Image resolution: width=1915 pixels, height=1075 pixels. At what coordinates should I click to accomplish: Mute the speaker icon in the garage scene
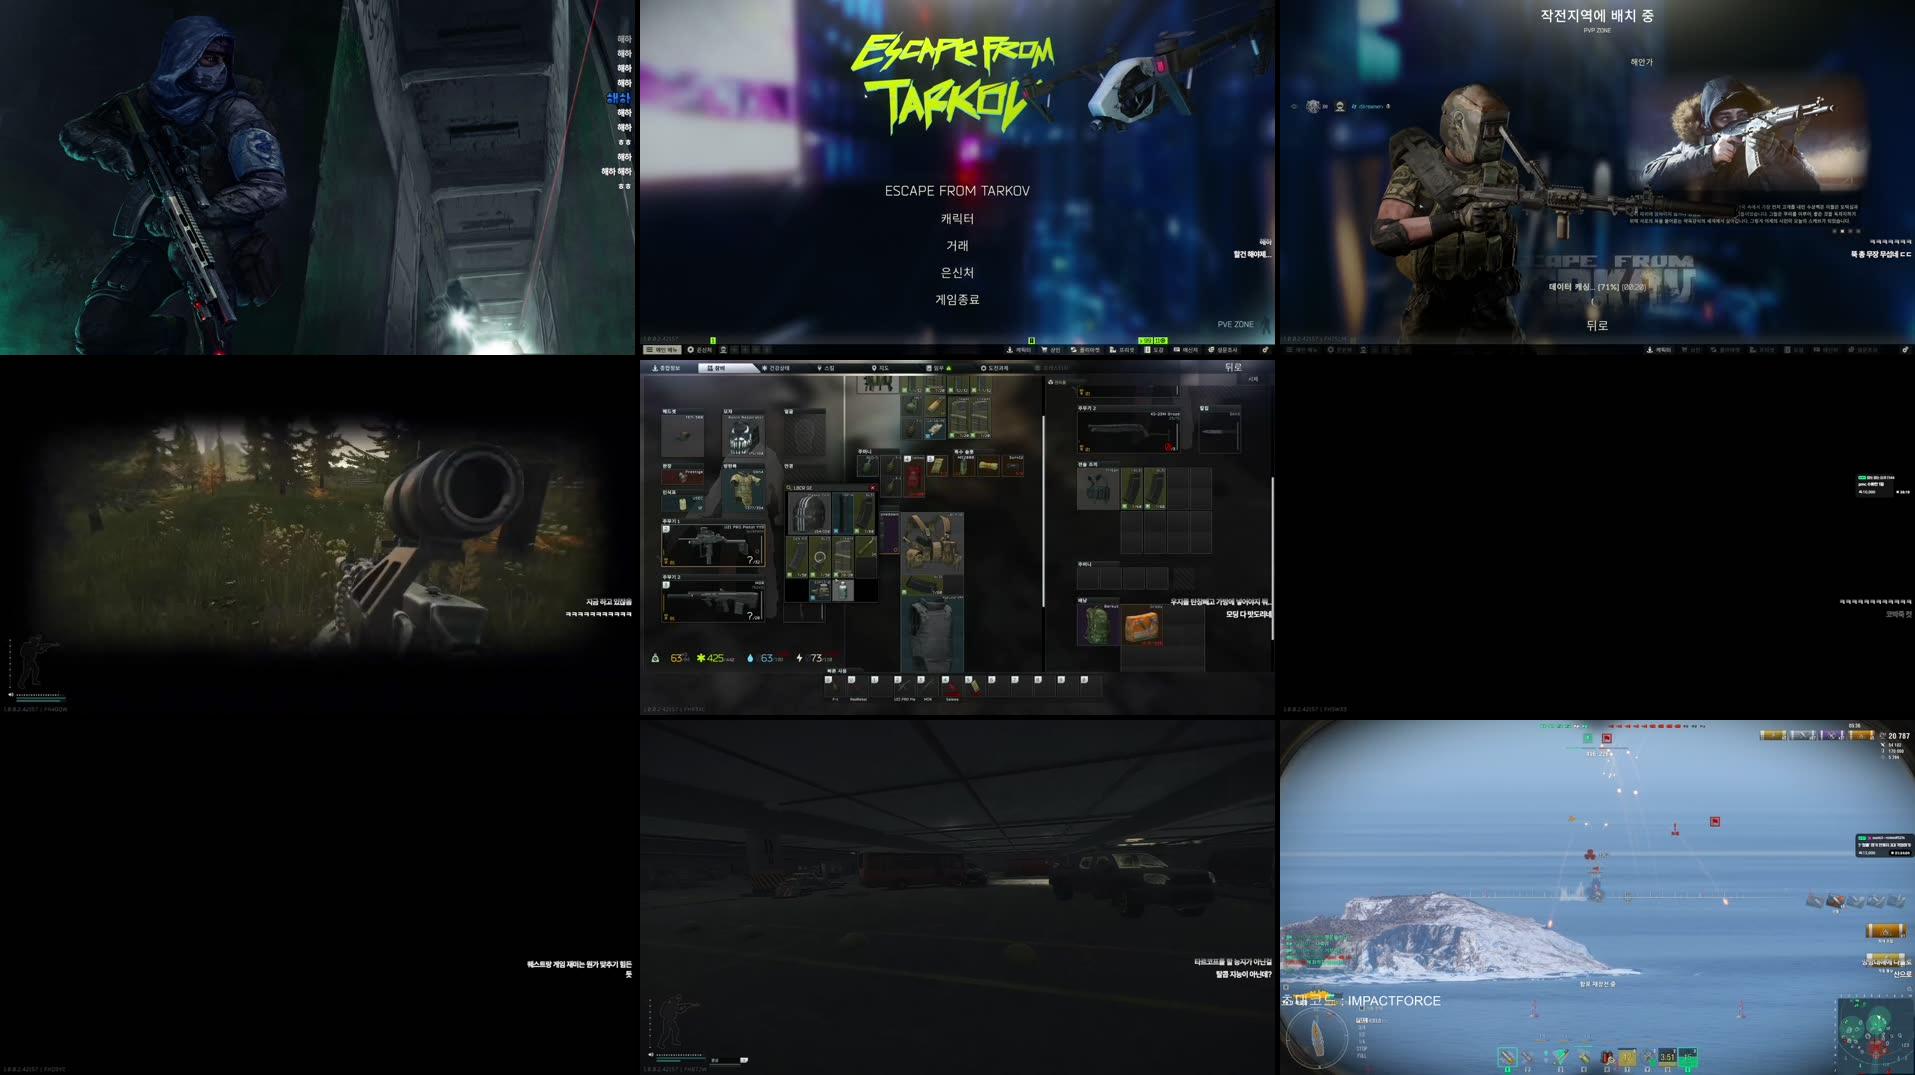click(652, 1053)
